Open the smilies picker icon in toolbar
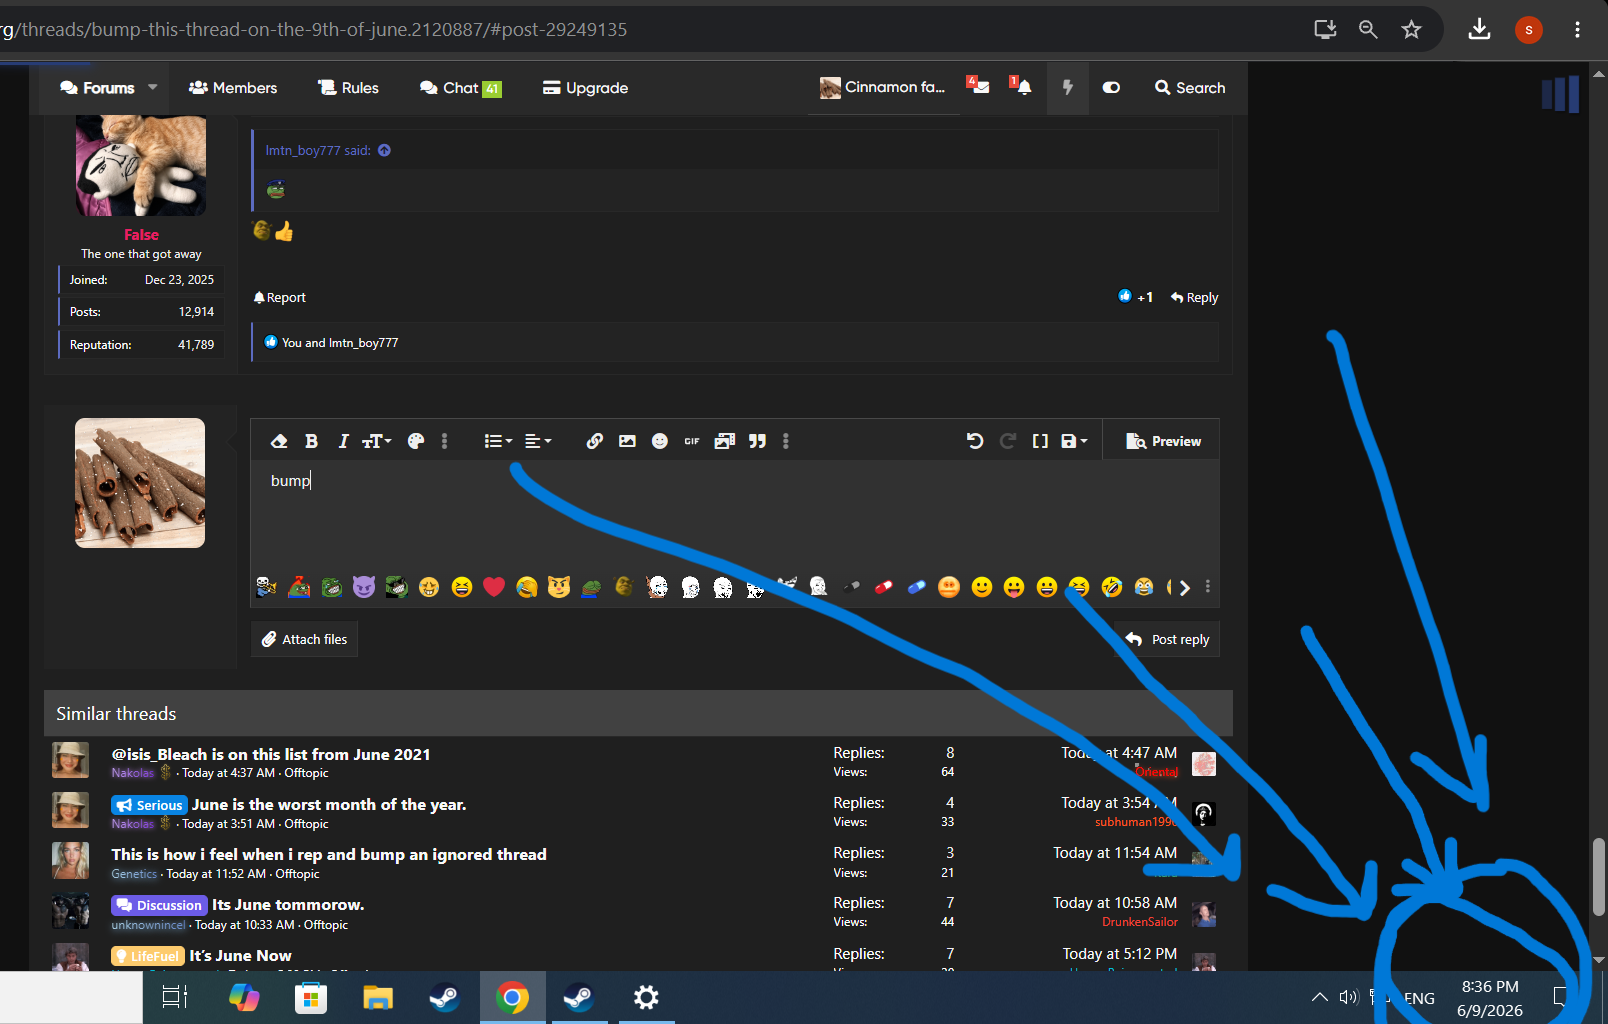The image size is (1608, 1024). click(x=660, y=441)
